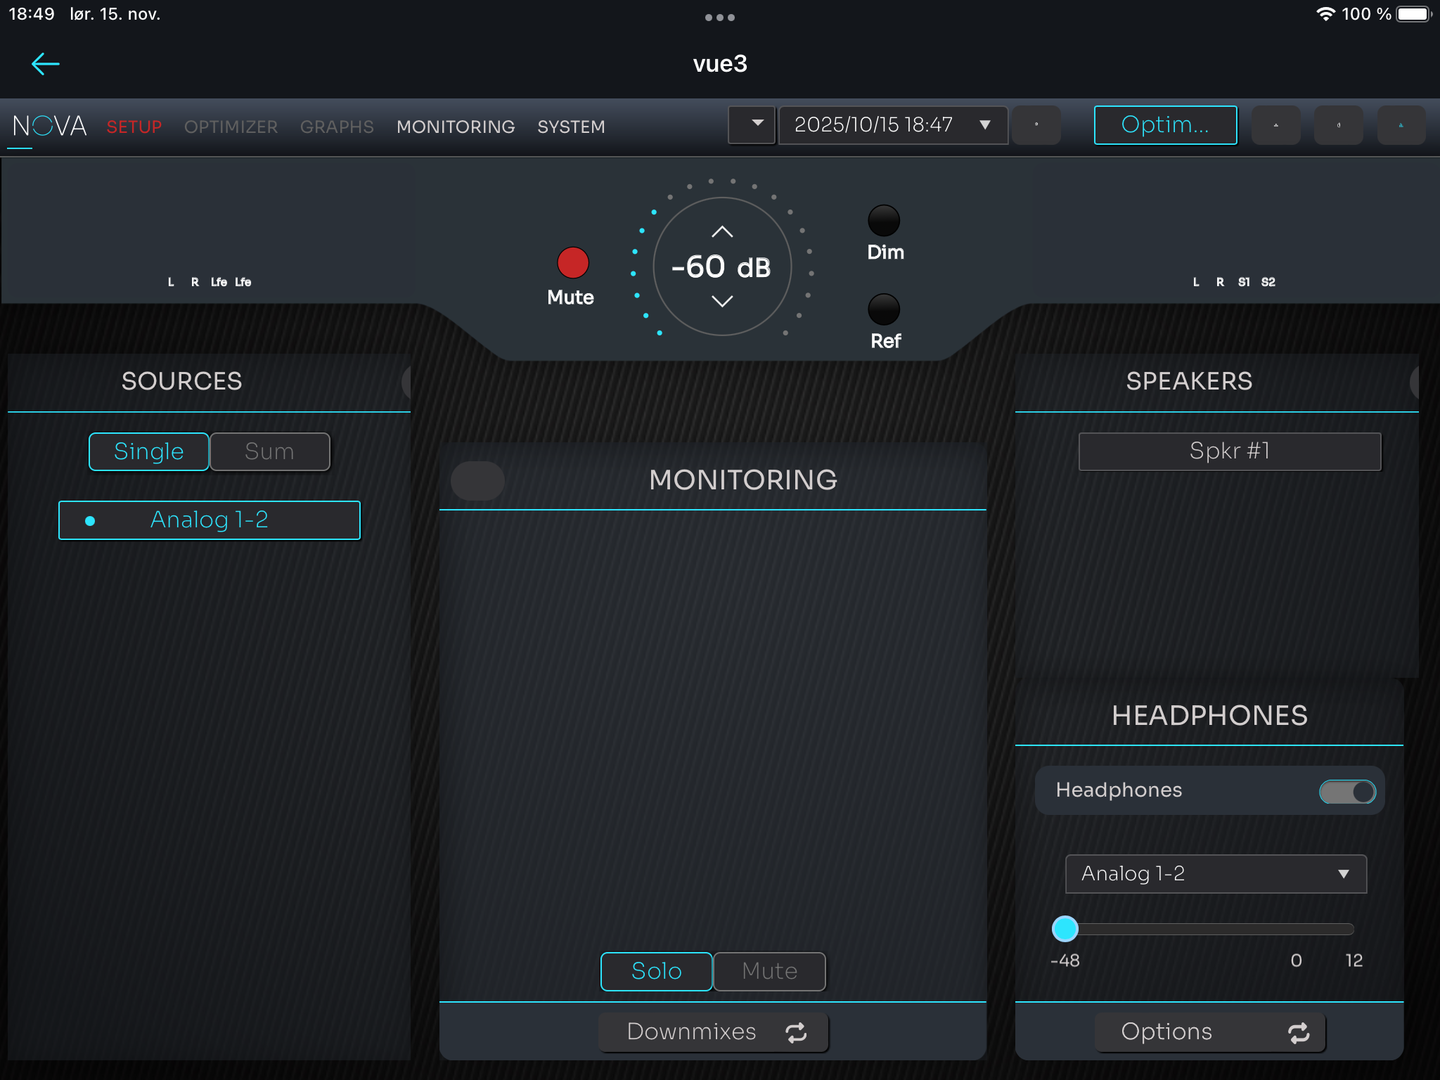The image size is (1440, 1080).
Task: Click the vue3 title text
Action: click(x=720, y=64)
